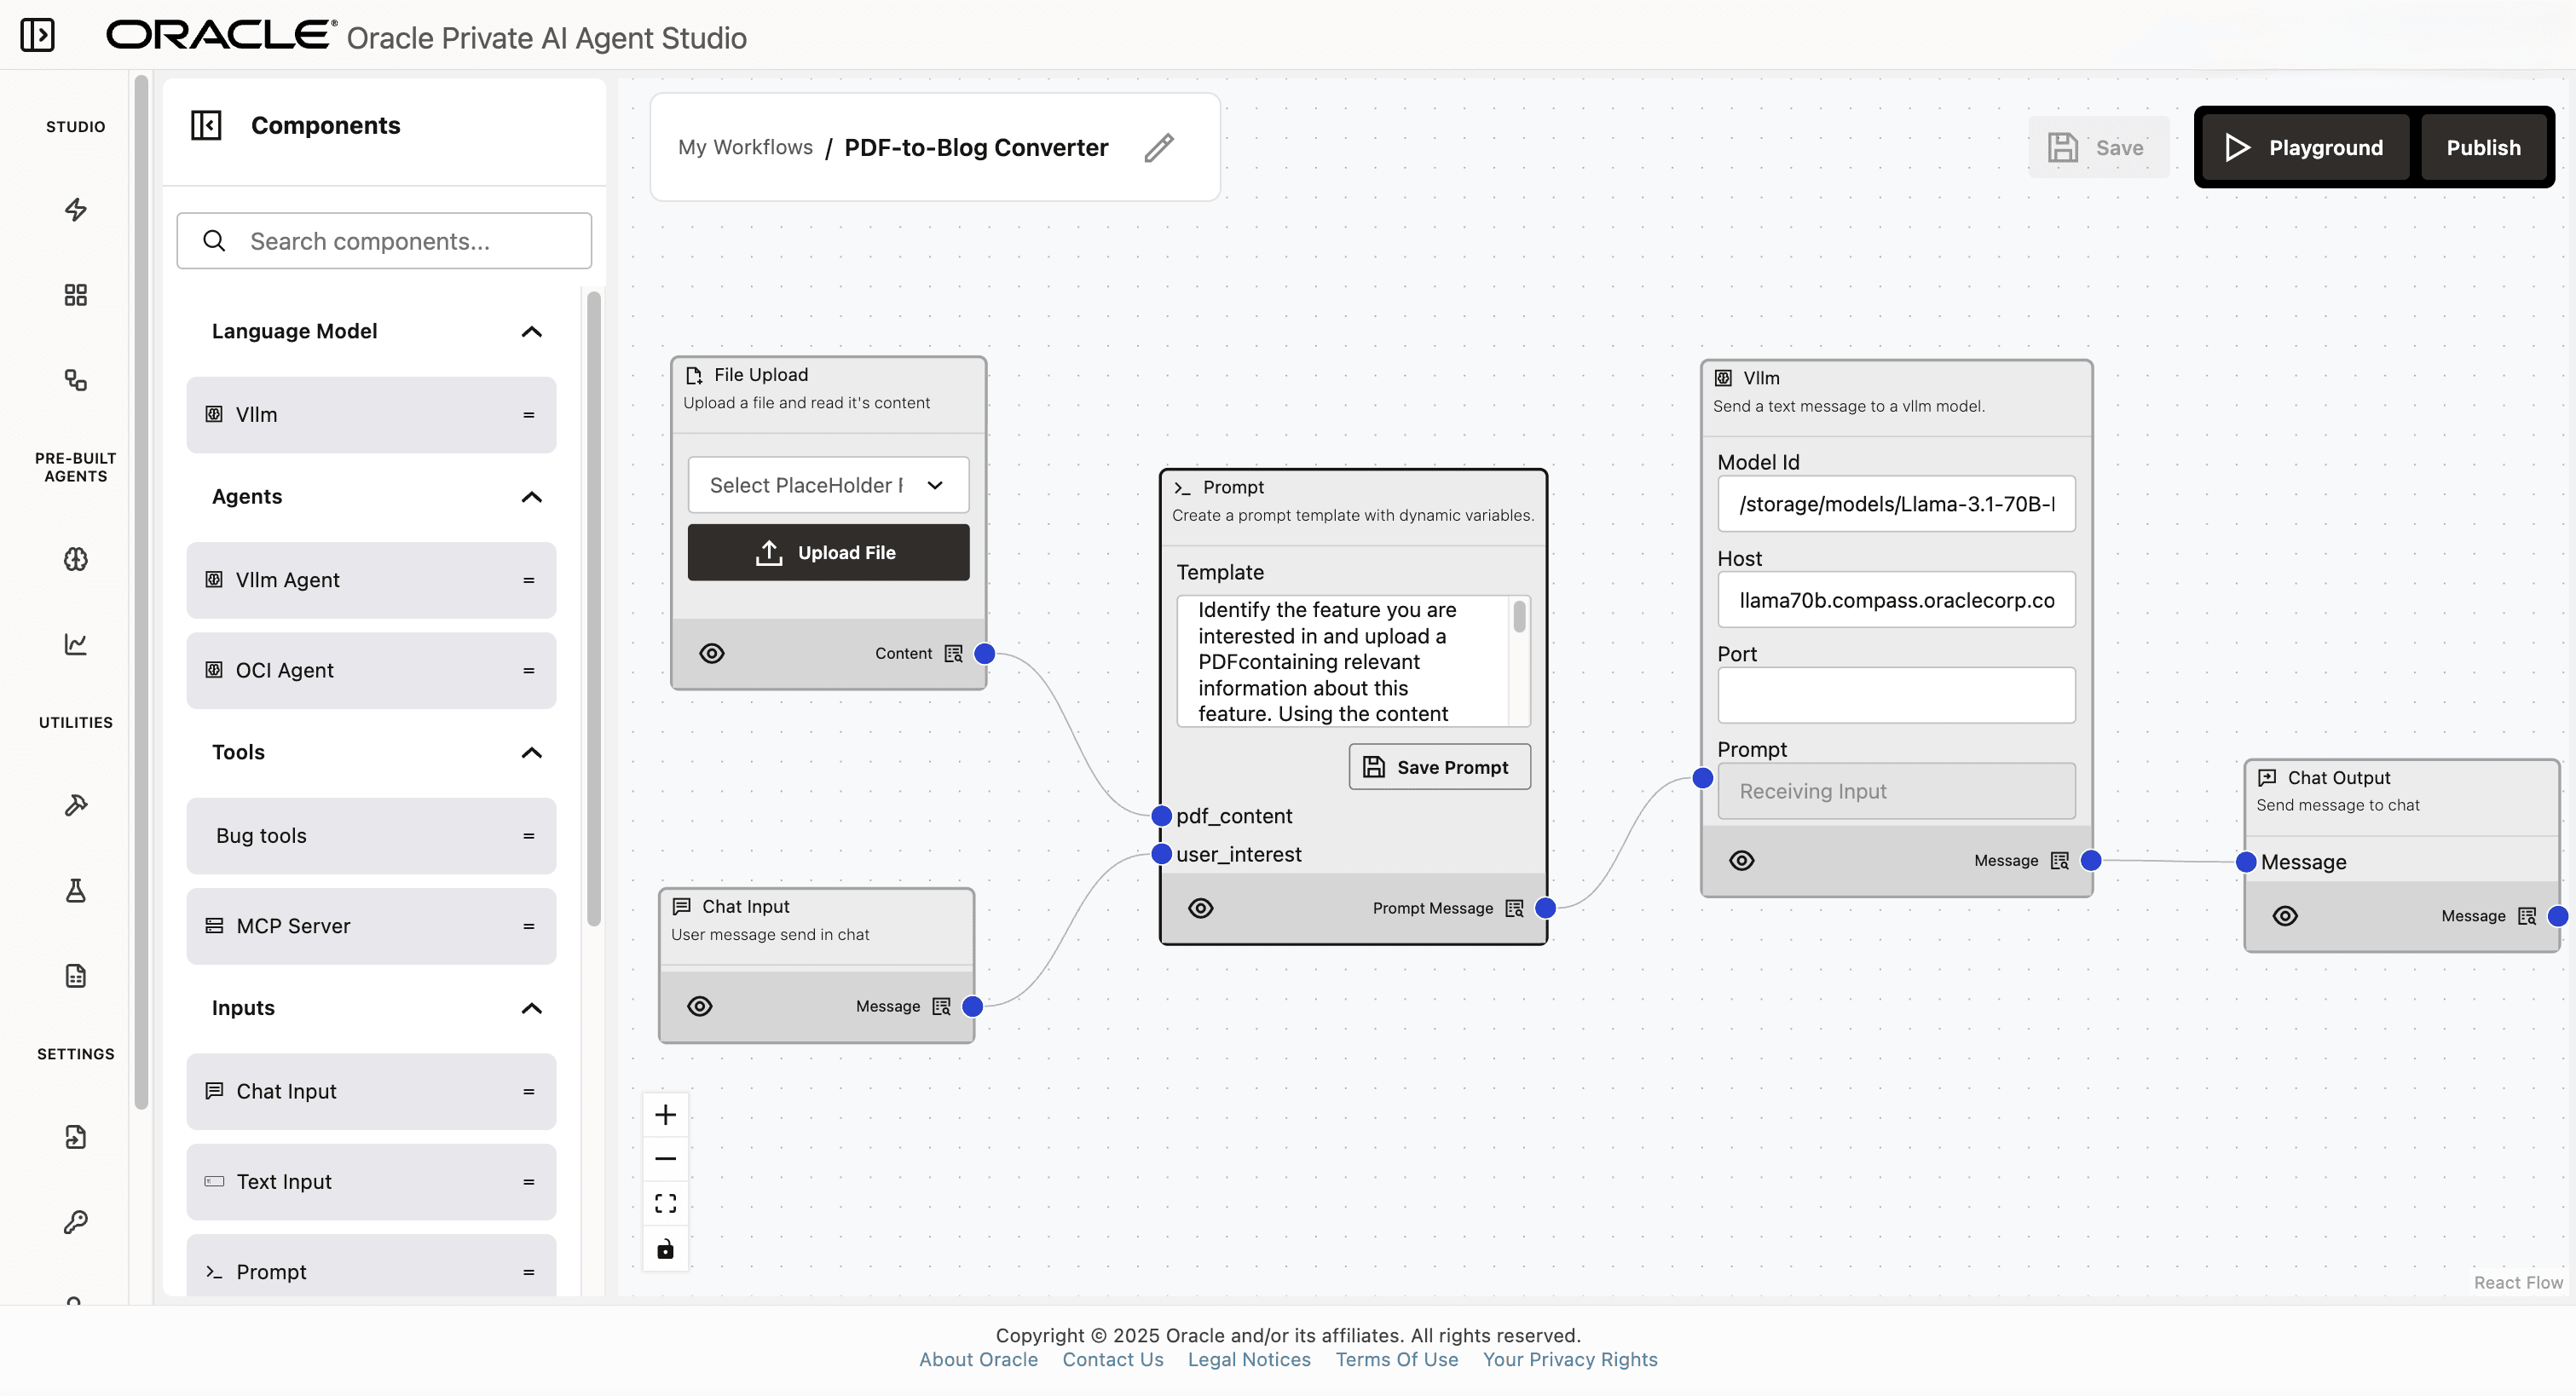Click the hammer tool icon in Utilities
Image resolution: width=2576 pixels, height=1396 pixels.
[x=76, y=804]
